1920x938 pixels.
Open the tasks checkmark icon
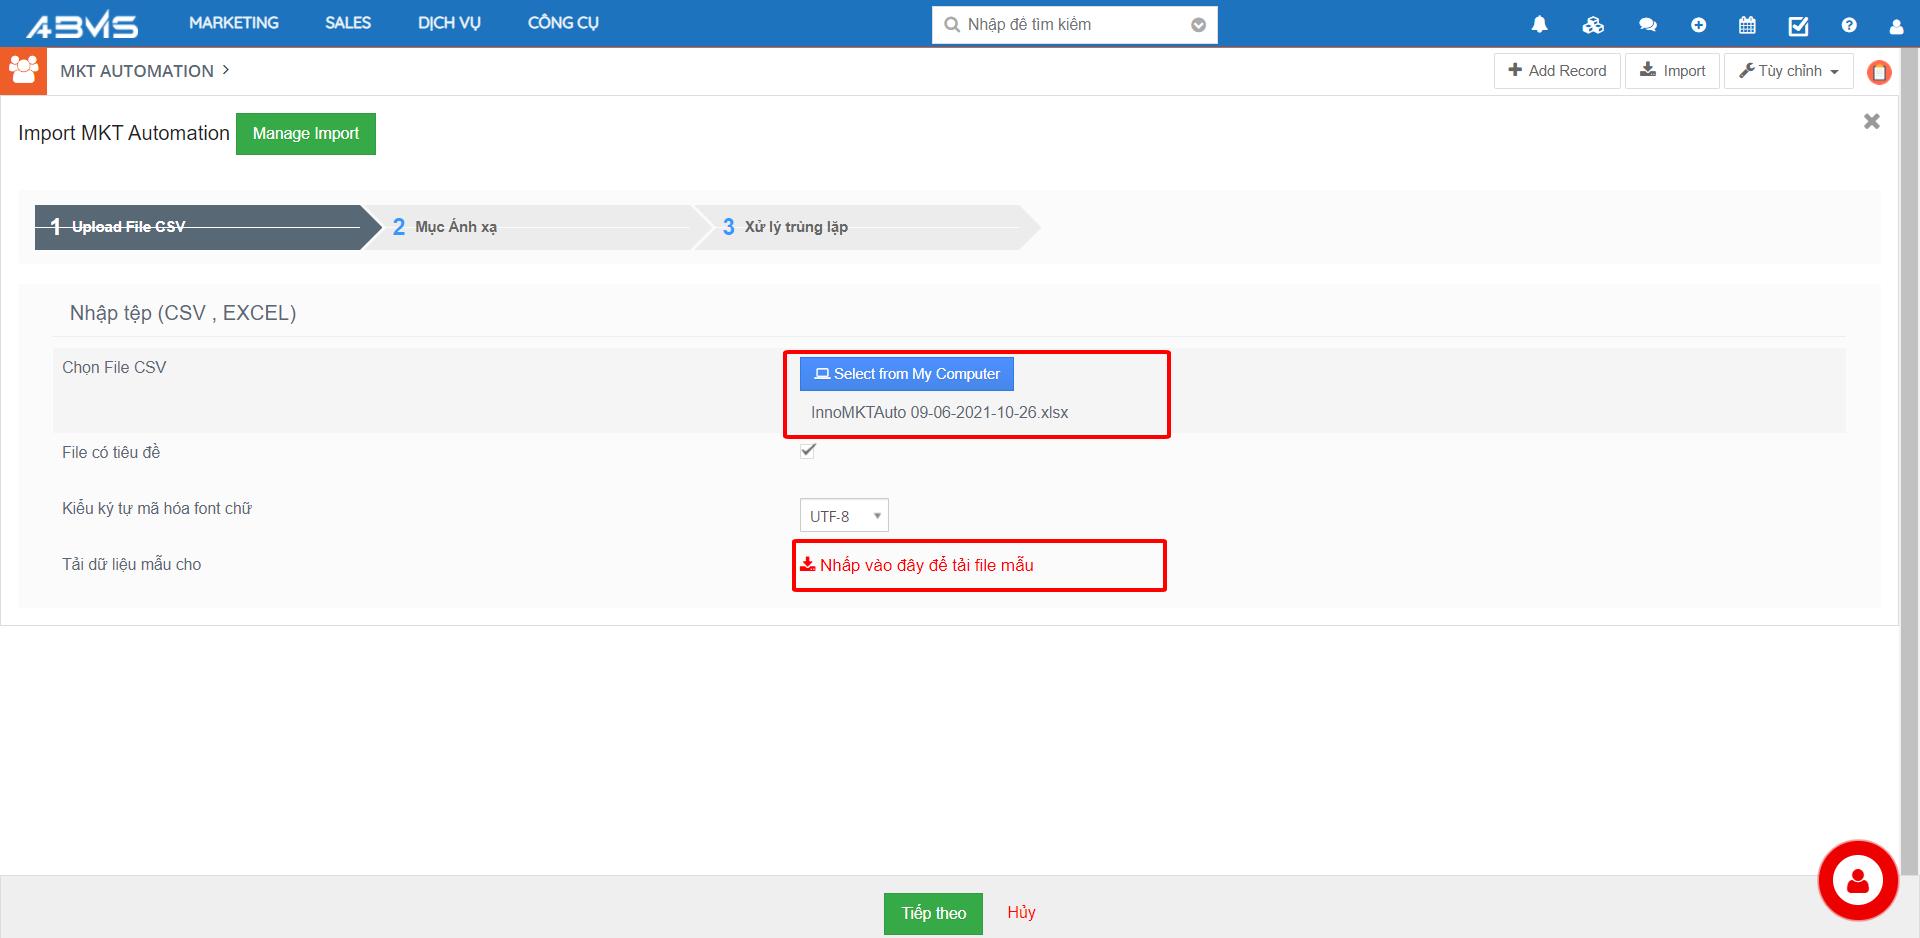1798,25
